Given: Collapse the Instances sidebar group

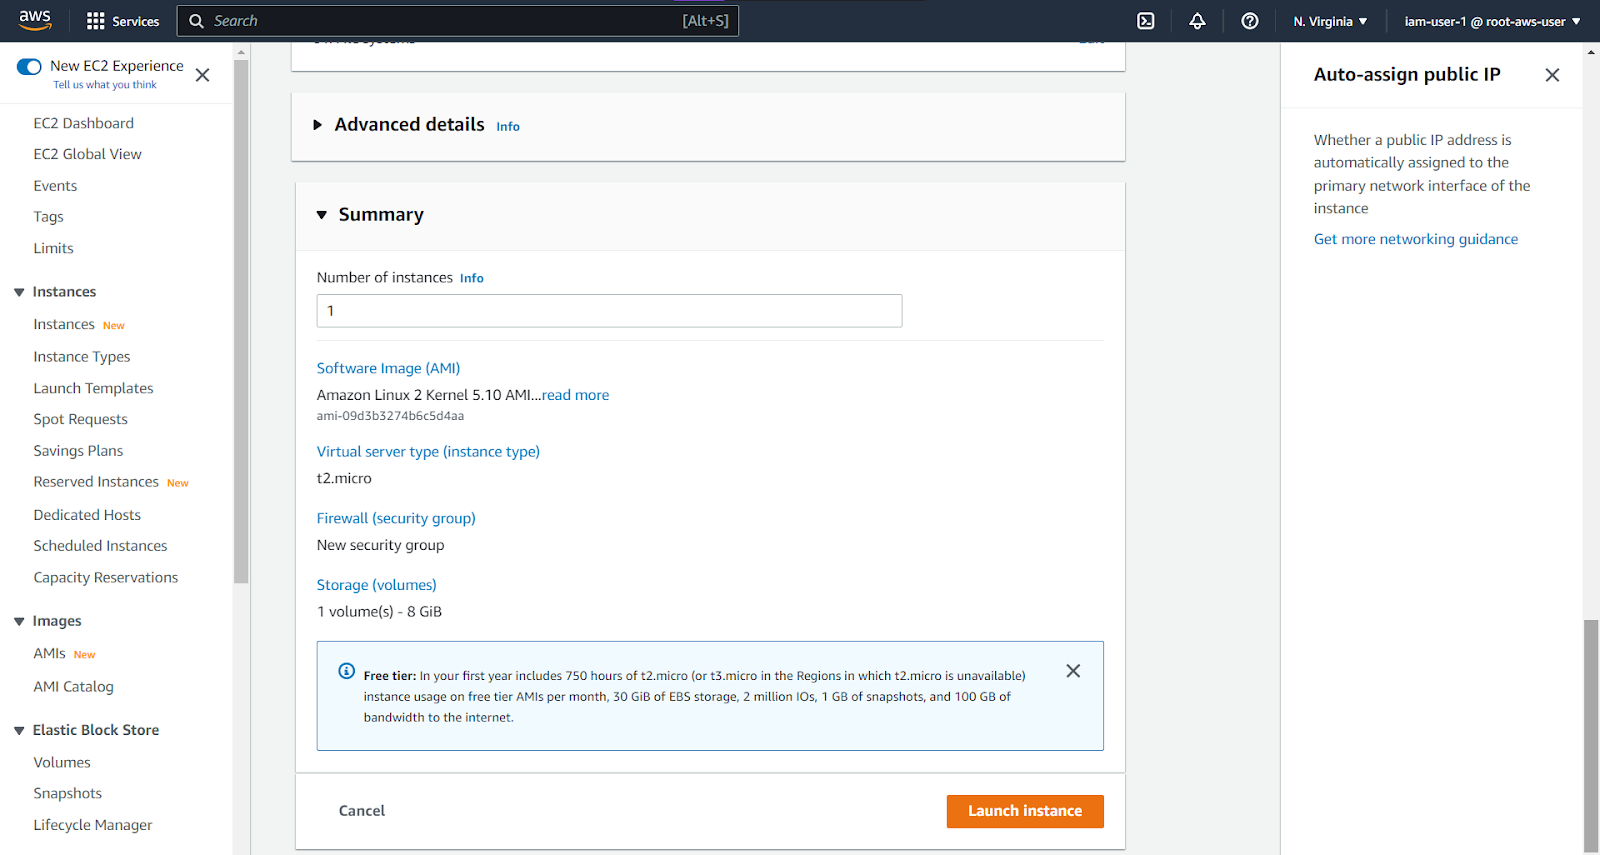Looking at the screenshot, I should click(x=19, y=292).
